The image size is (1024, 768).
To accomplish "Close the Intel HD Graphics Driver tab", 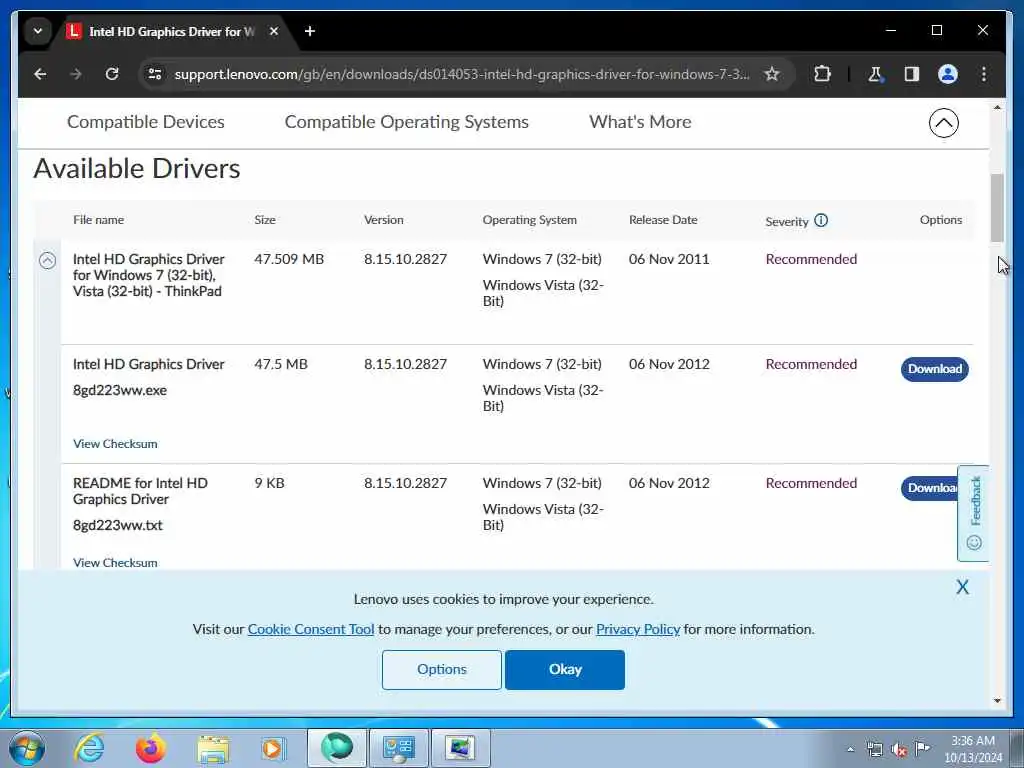I will (274, 31).
